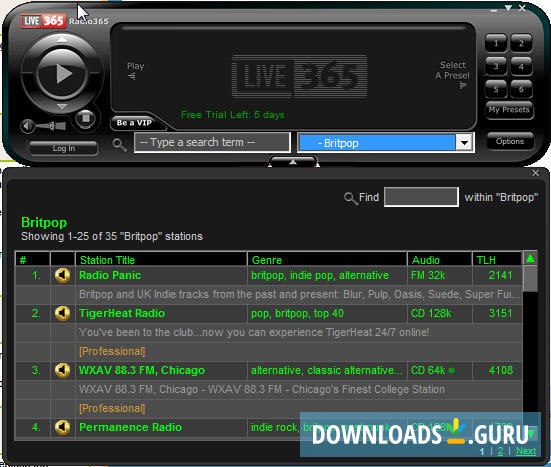
Task: Sort stations by Genre column
Action: click(327, 260)
